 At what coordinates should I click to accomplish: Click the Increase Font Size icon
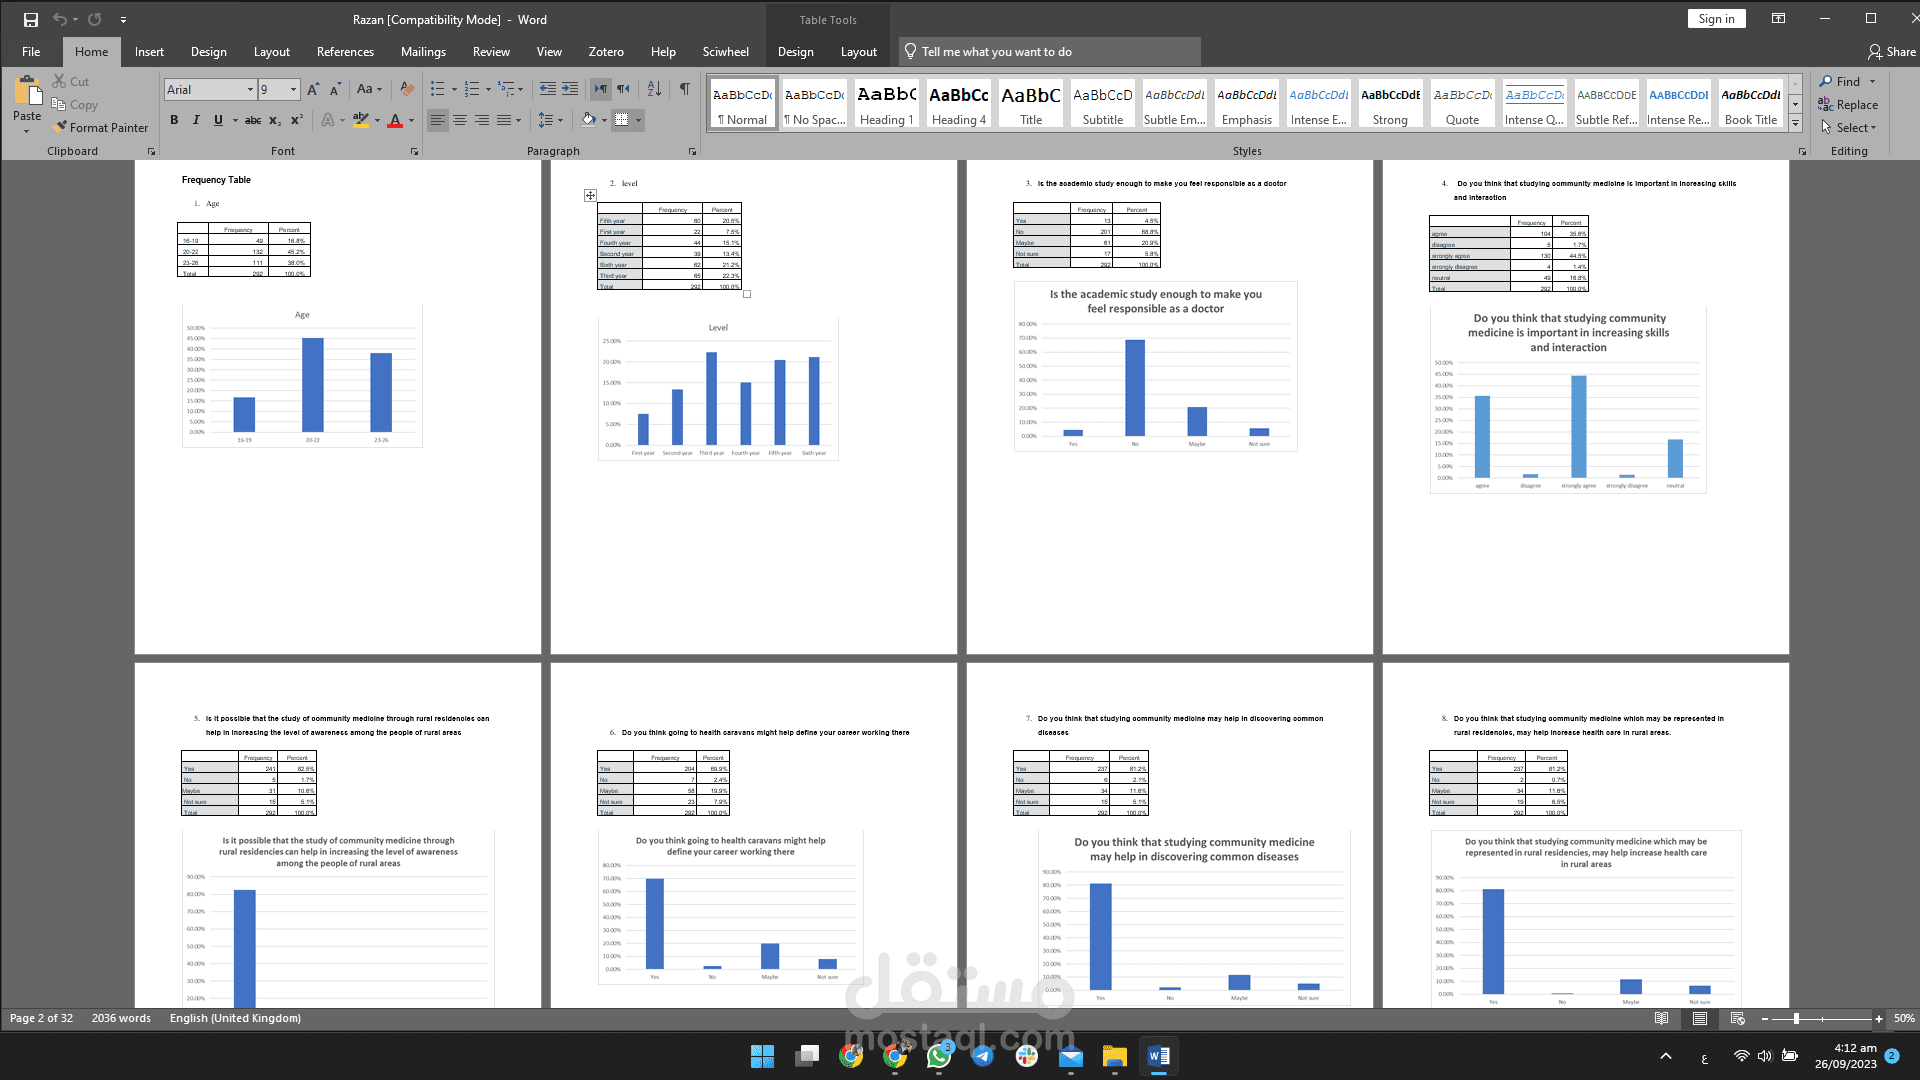(x=313, y=89)
